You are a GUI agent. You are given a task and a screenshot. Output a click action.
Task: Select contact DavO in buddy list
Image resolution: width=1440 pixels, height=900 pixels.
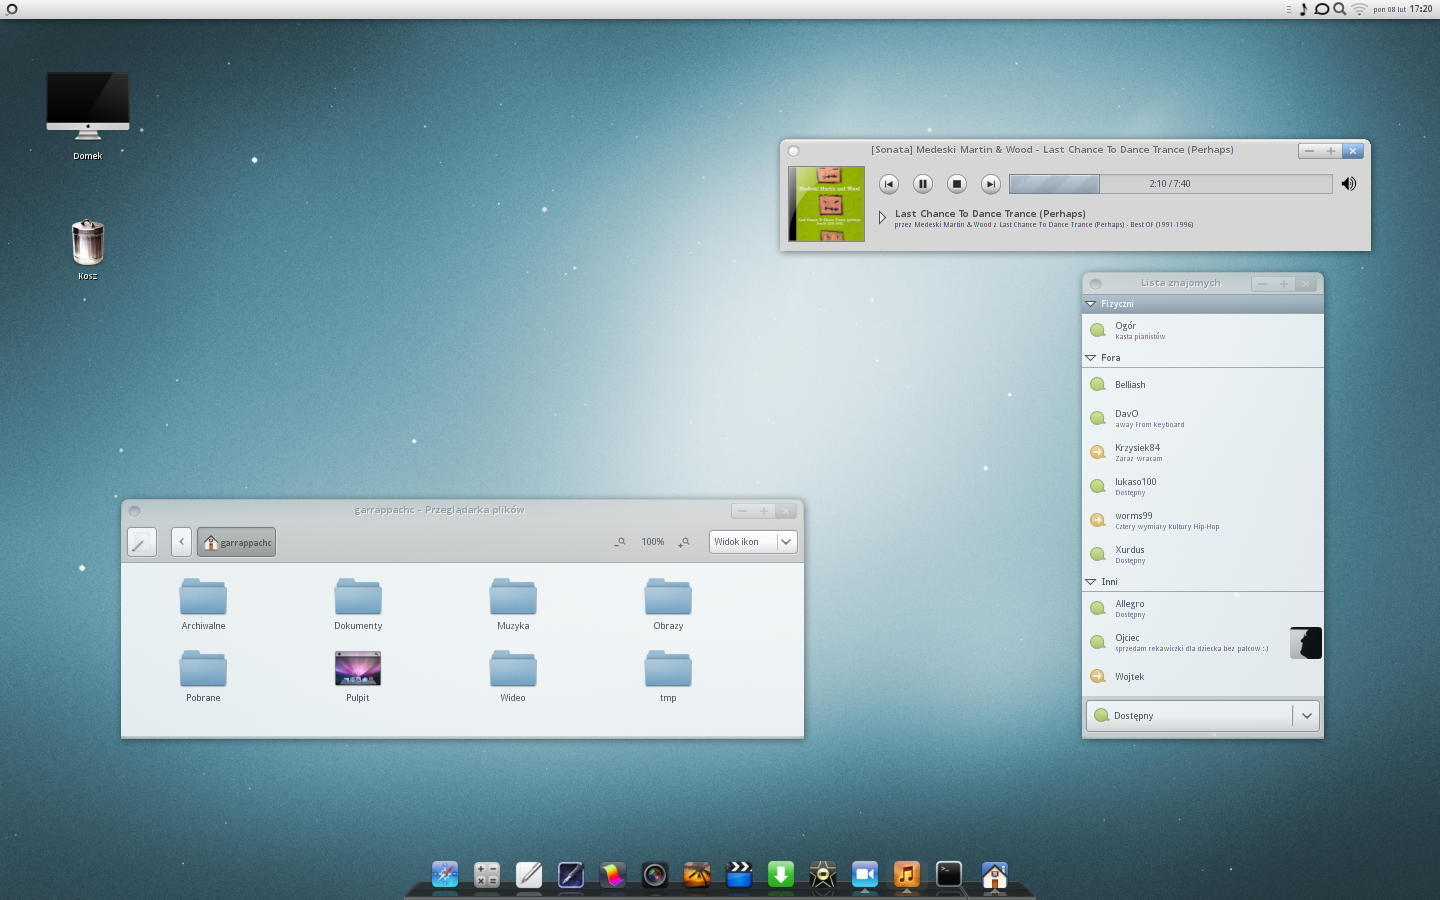(1203, 418)
